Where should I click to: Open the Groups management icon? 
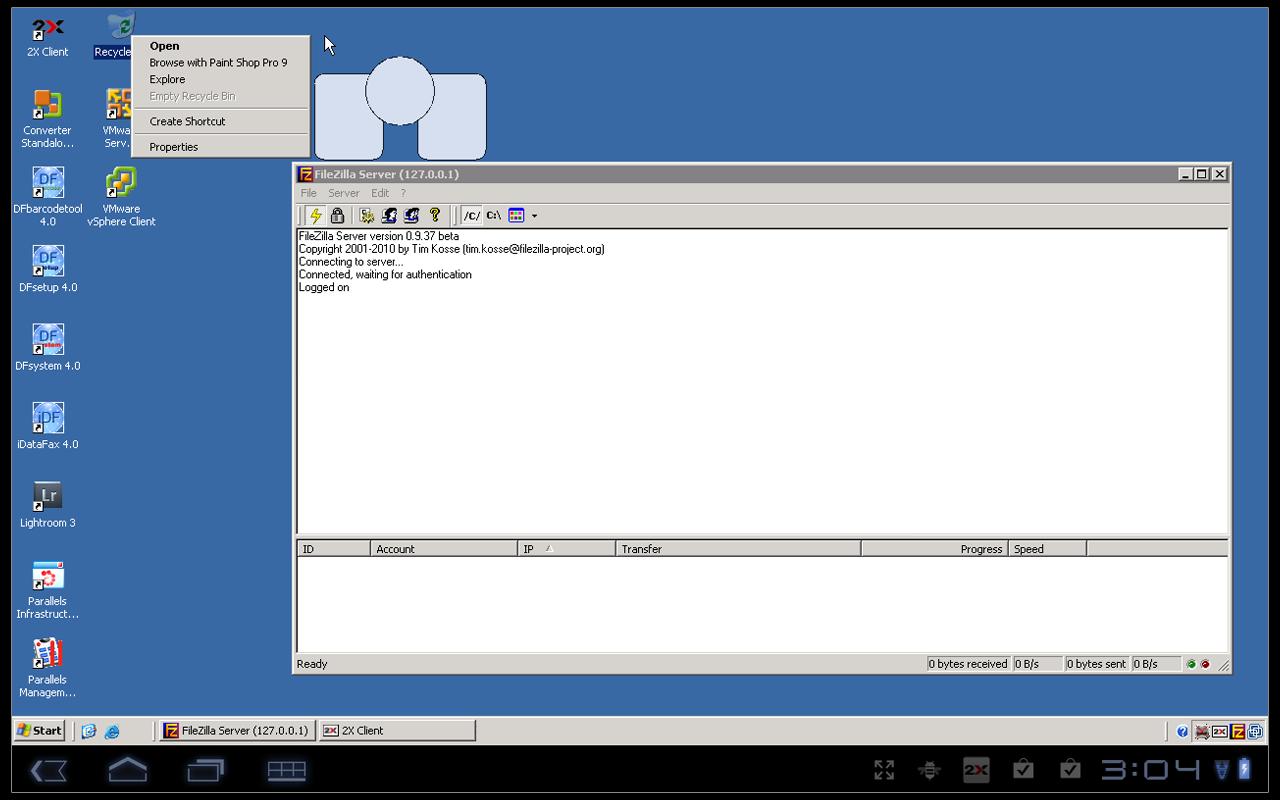(412, 215)
